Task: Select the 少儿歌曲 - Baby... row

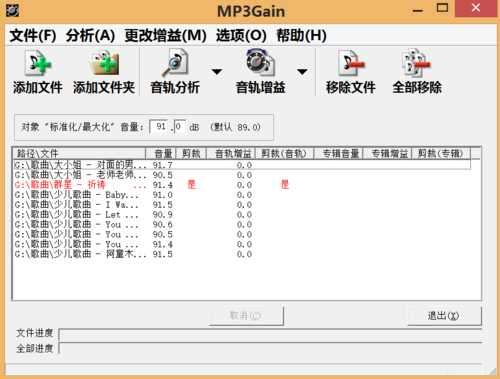Action: (x=242, y=195)
